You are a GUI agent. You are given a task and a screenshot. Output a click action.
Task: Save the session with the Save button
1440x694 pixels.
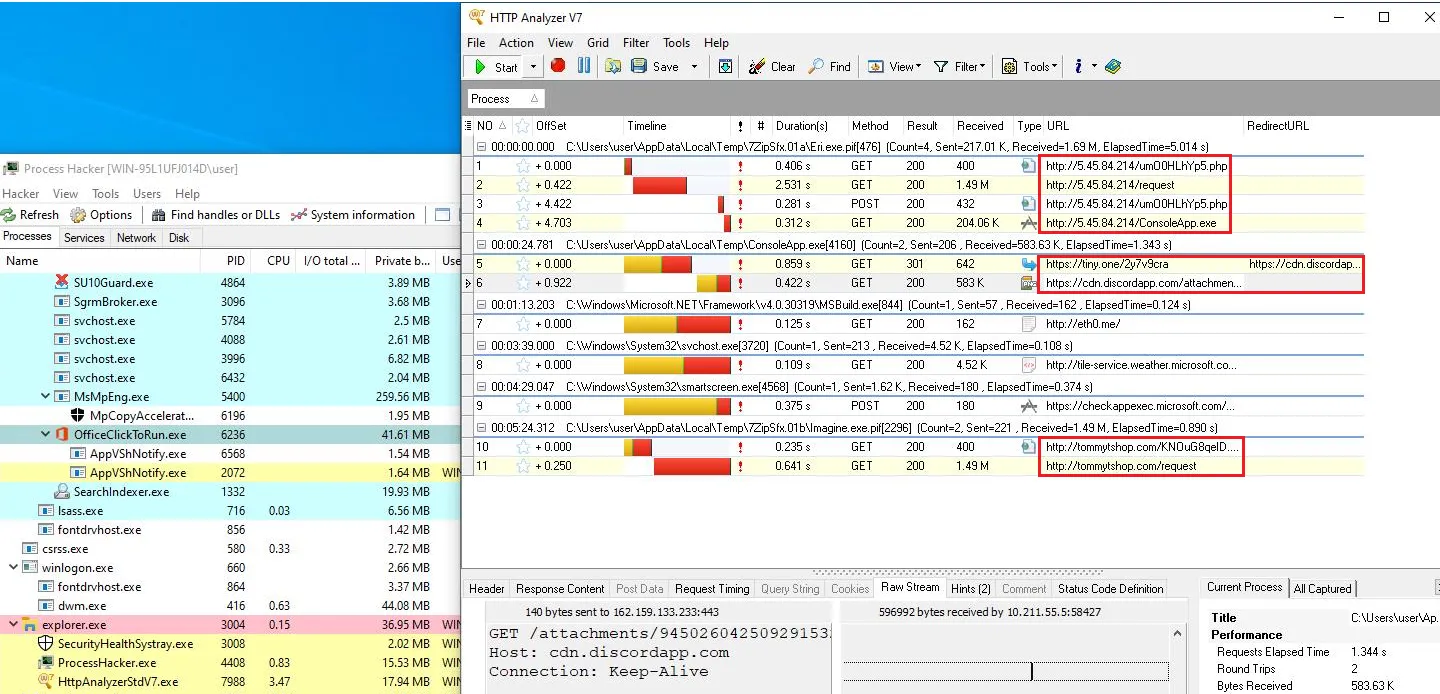click(655, 67)
